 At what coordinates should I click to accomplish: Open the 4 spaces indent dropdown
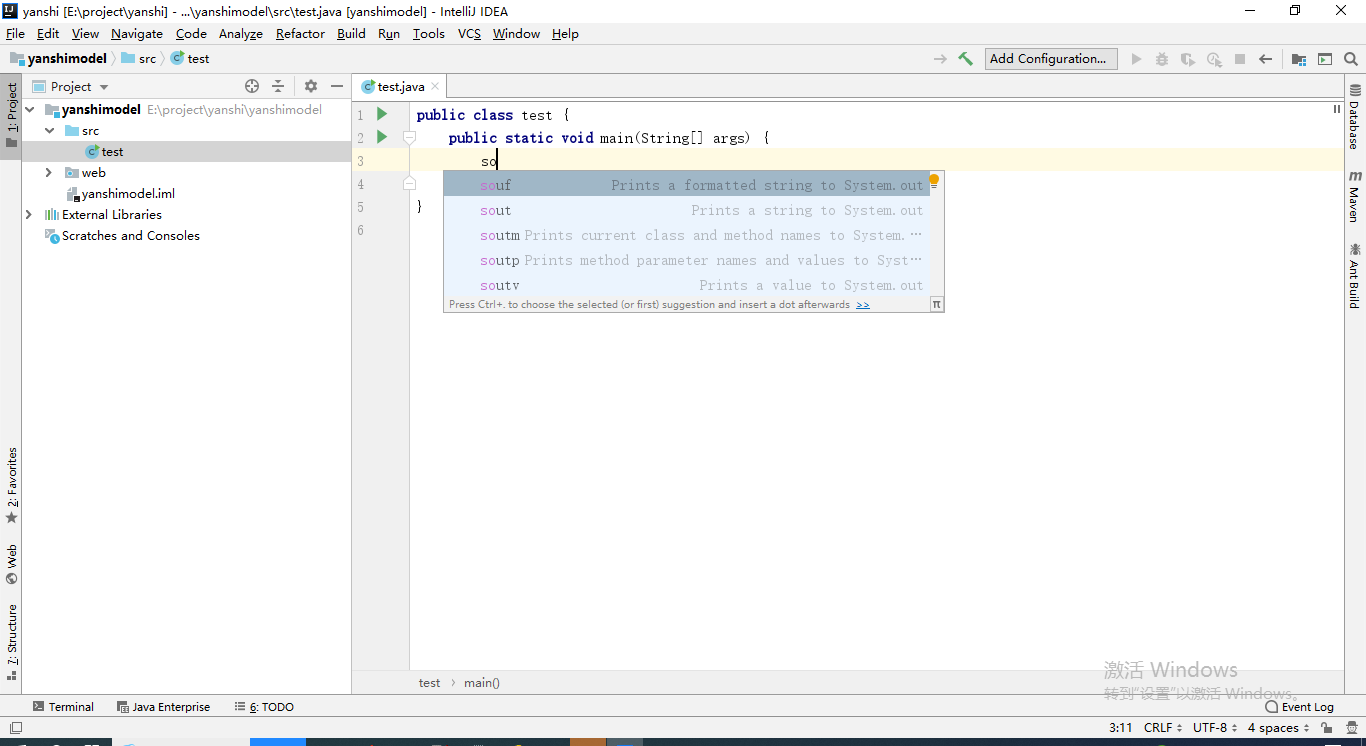(1278, 728)
